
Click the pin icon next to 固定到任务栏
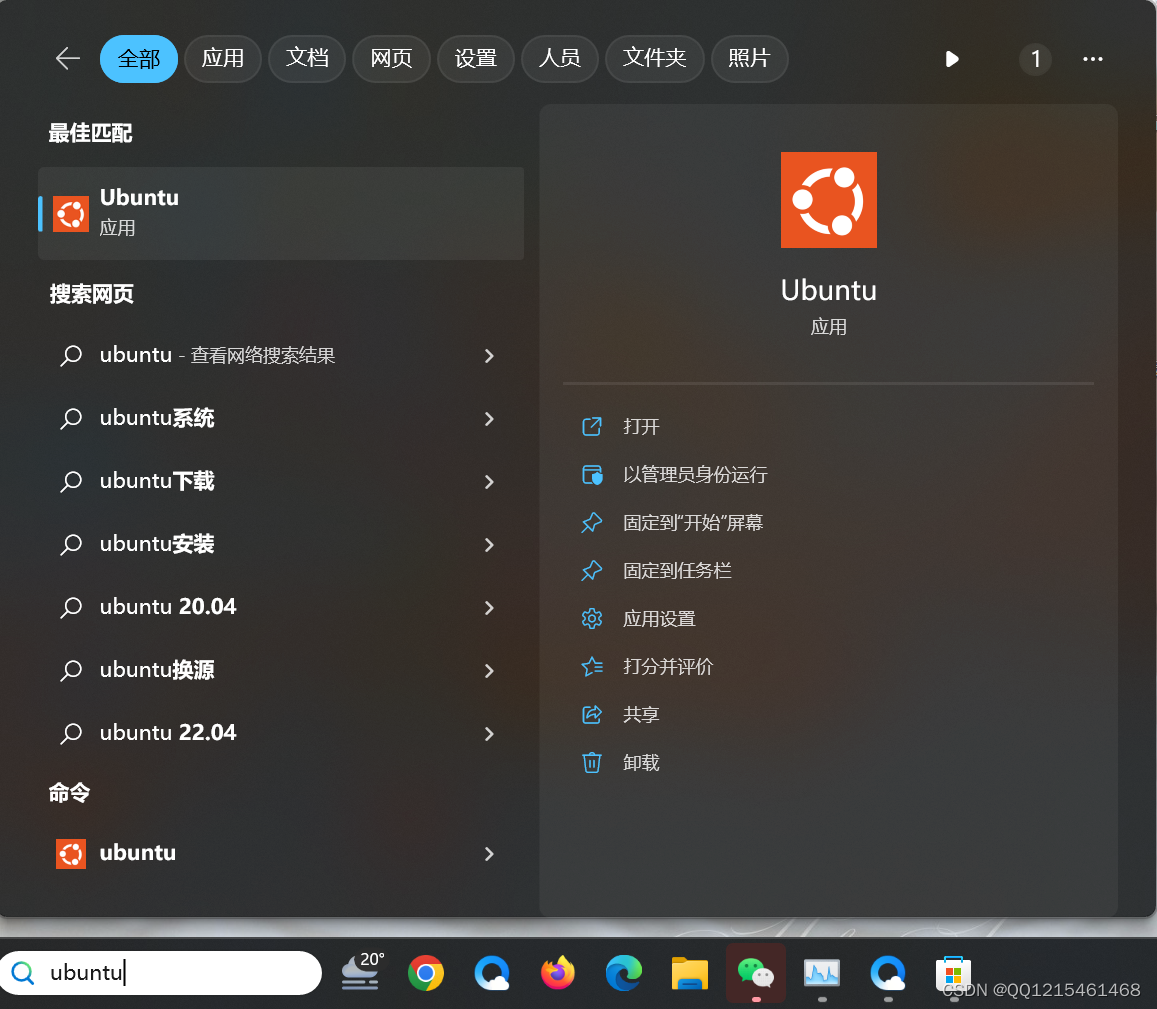(x=592, y=571)
